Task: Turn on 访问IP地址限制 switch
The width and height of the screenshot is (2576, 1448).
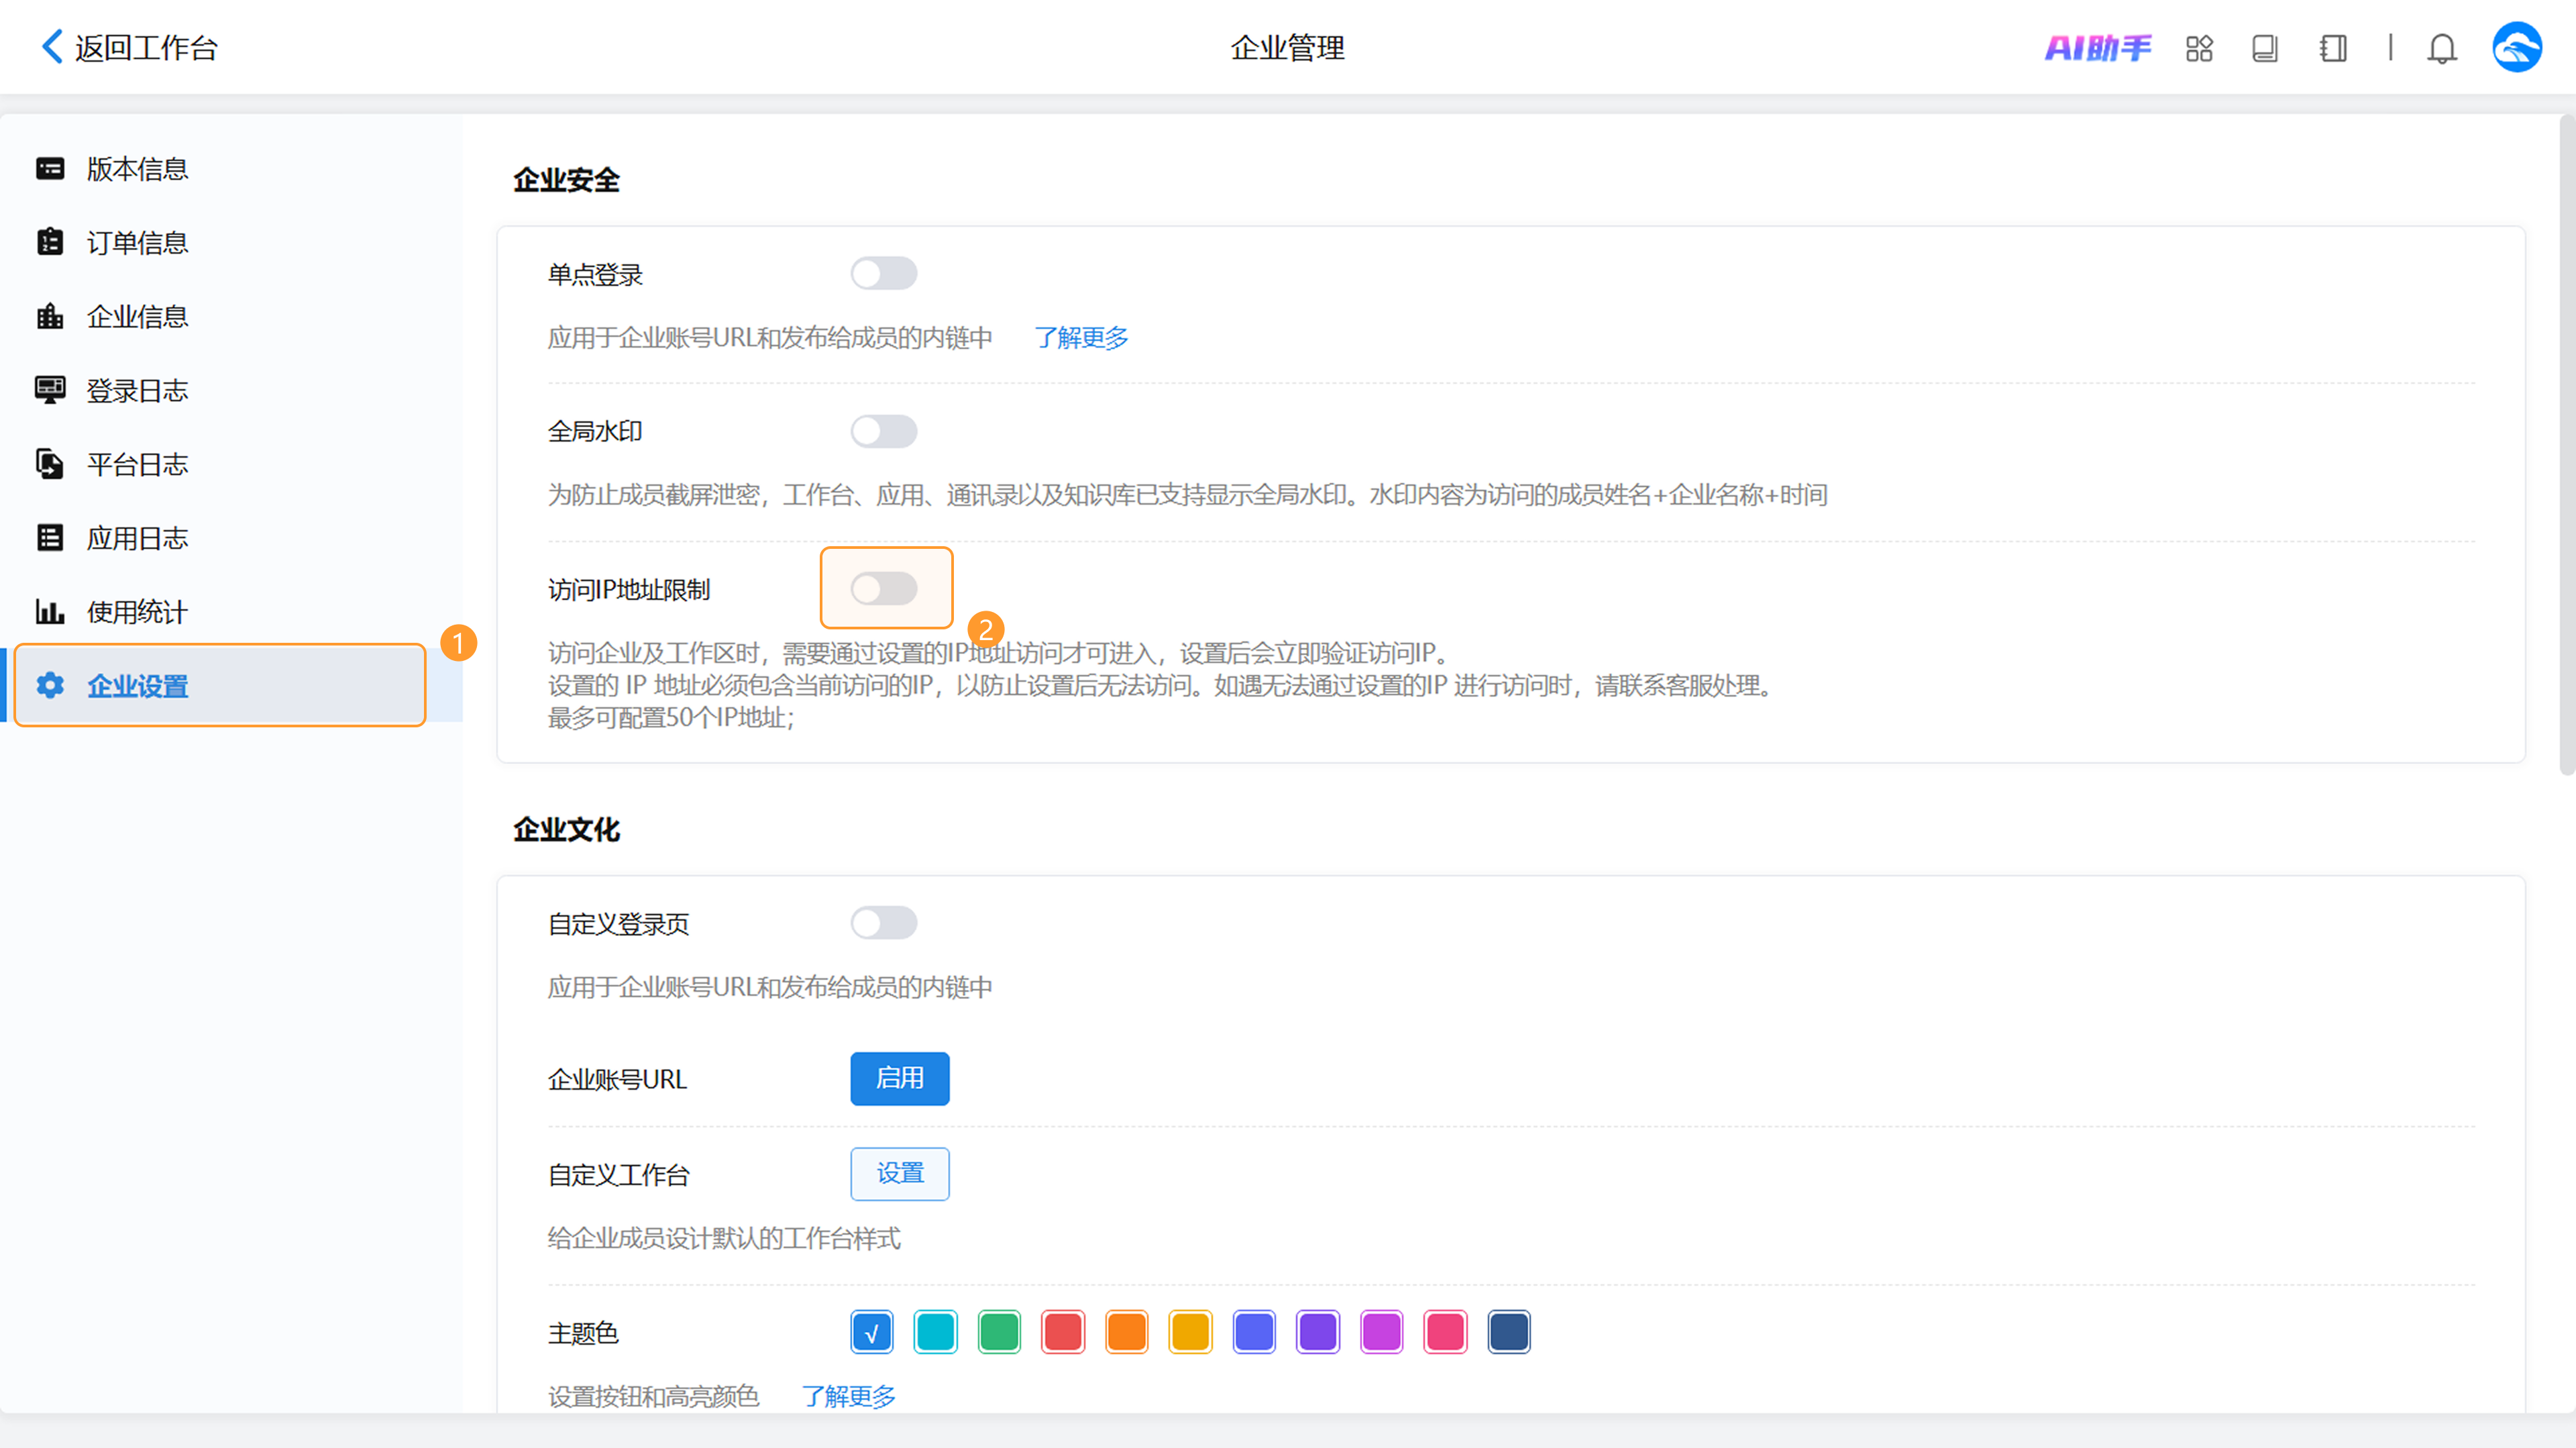Action: tap(884, 588)
